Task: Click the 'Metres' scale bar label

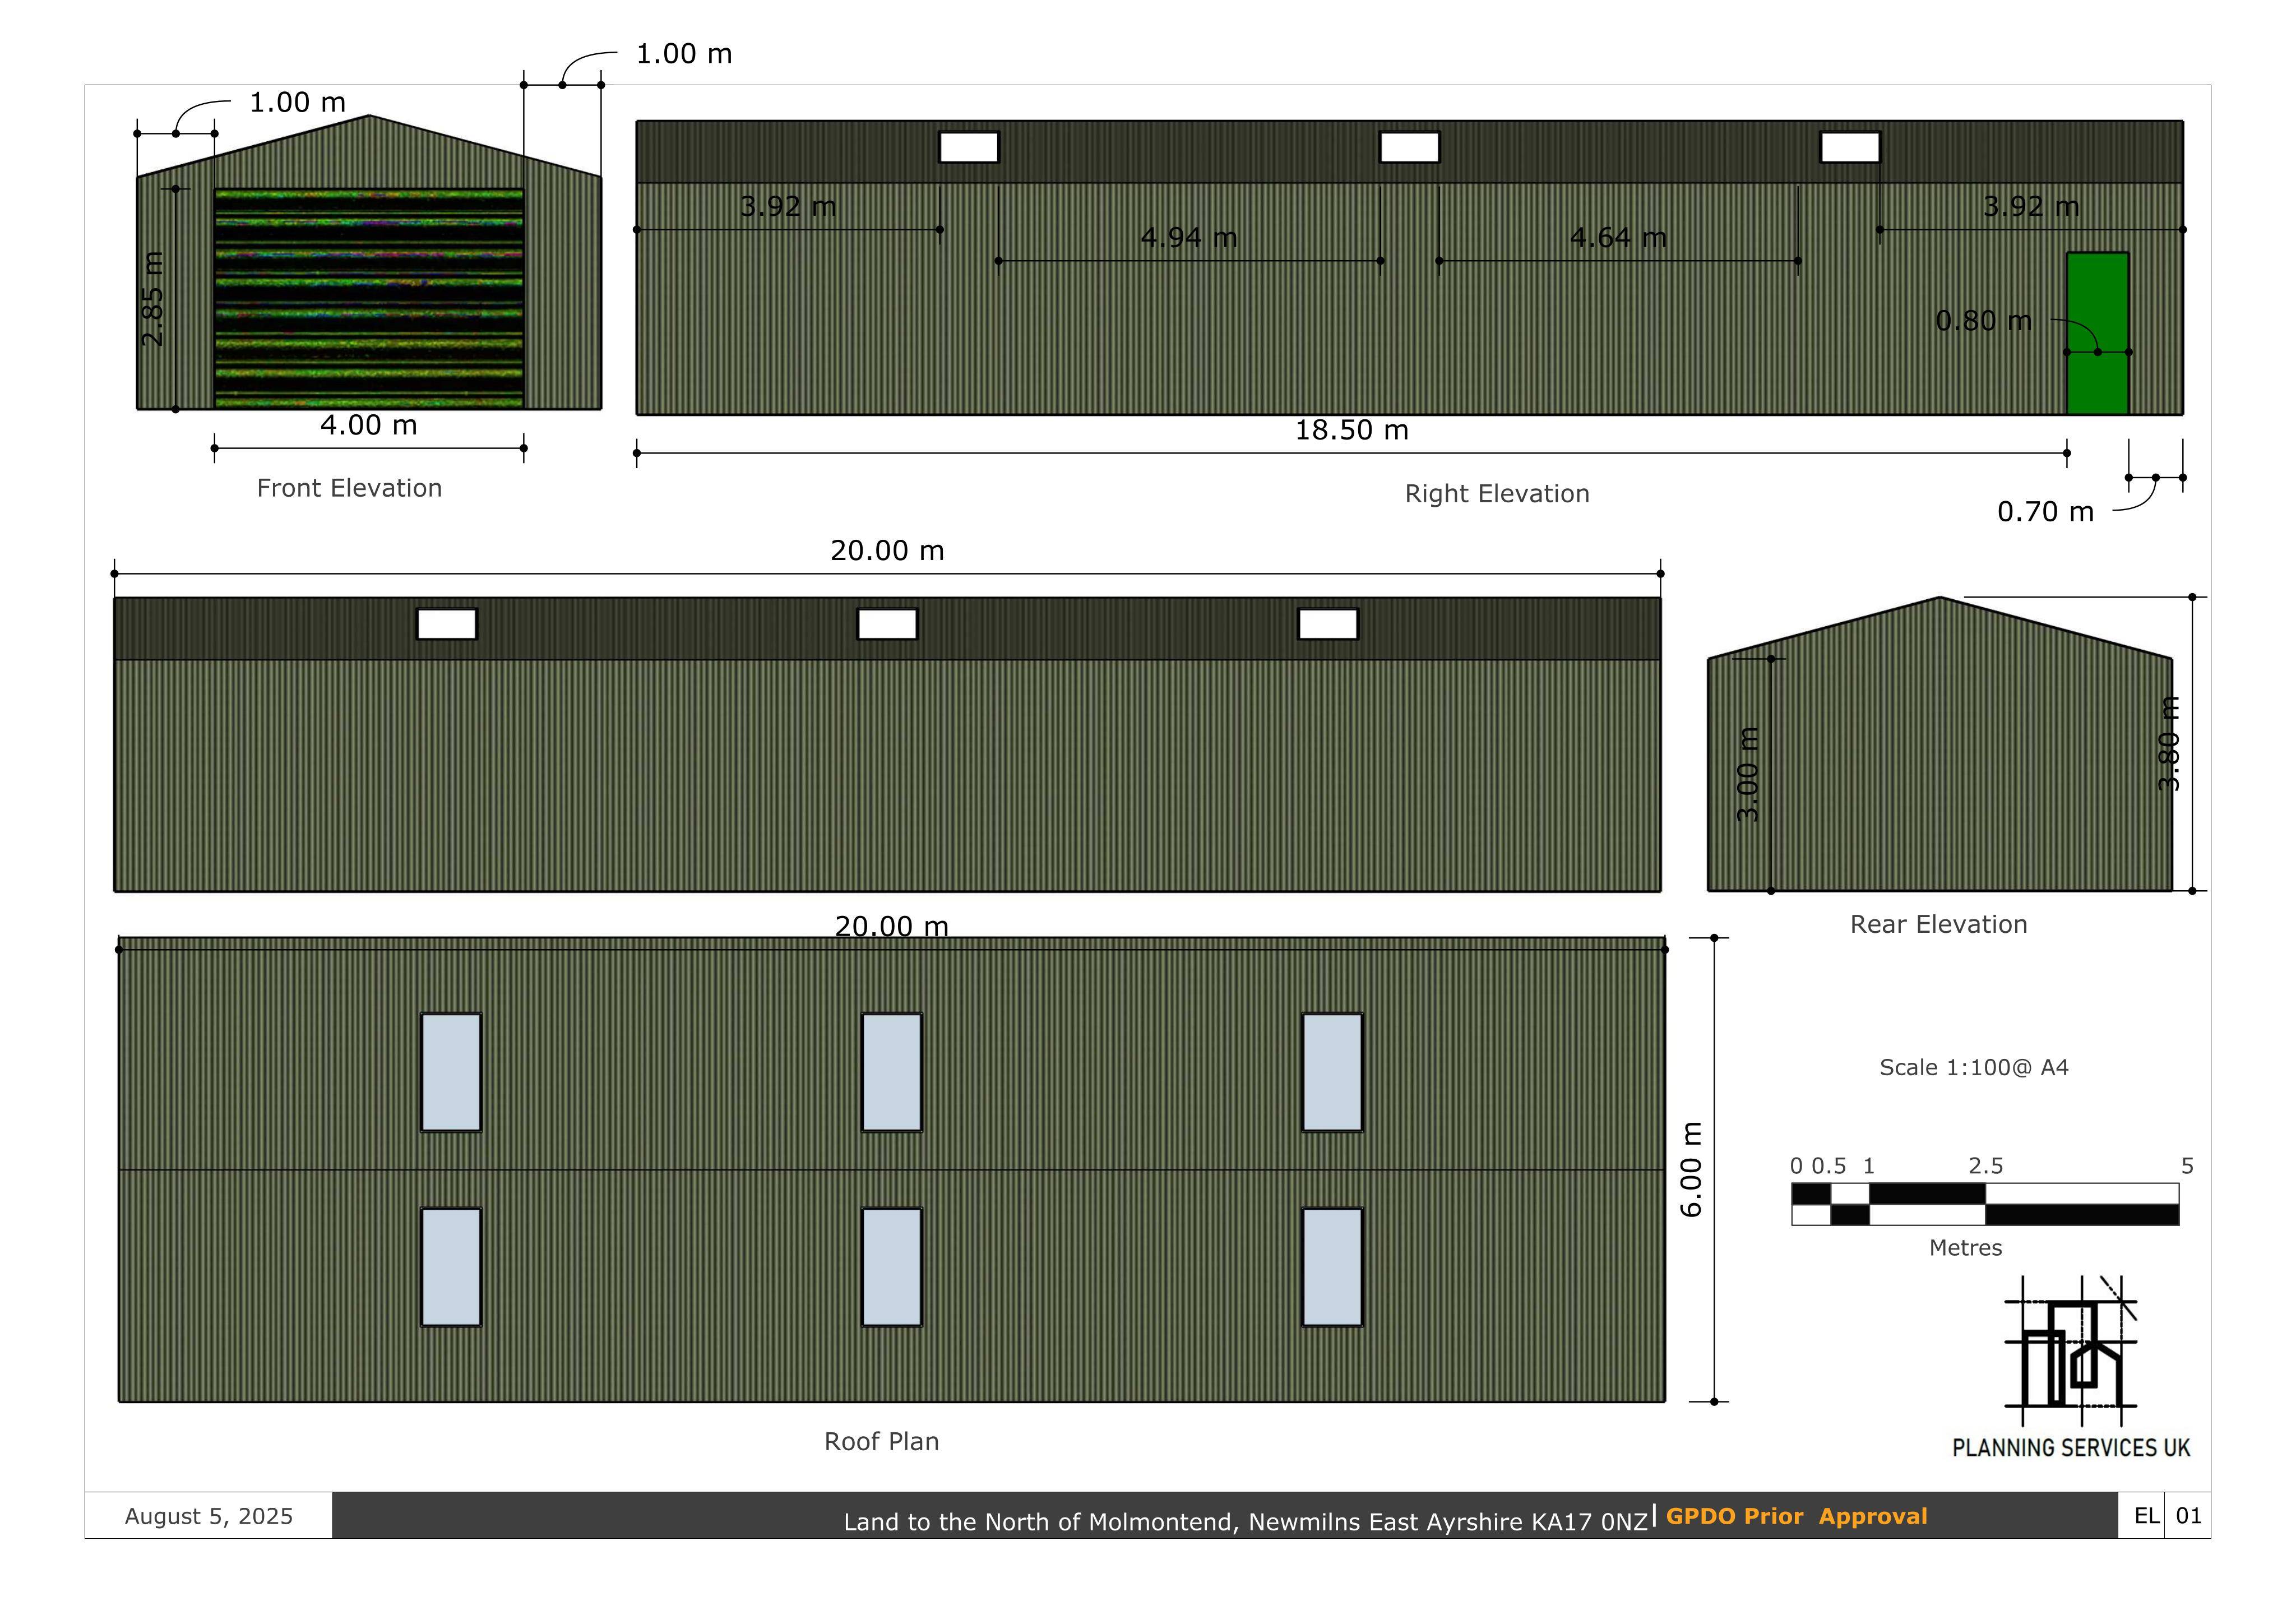Action: (x=1965, y=1248)
